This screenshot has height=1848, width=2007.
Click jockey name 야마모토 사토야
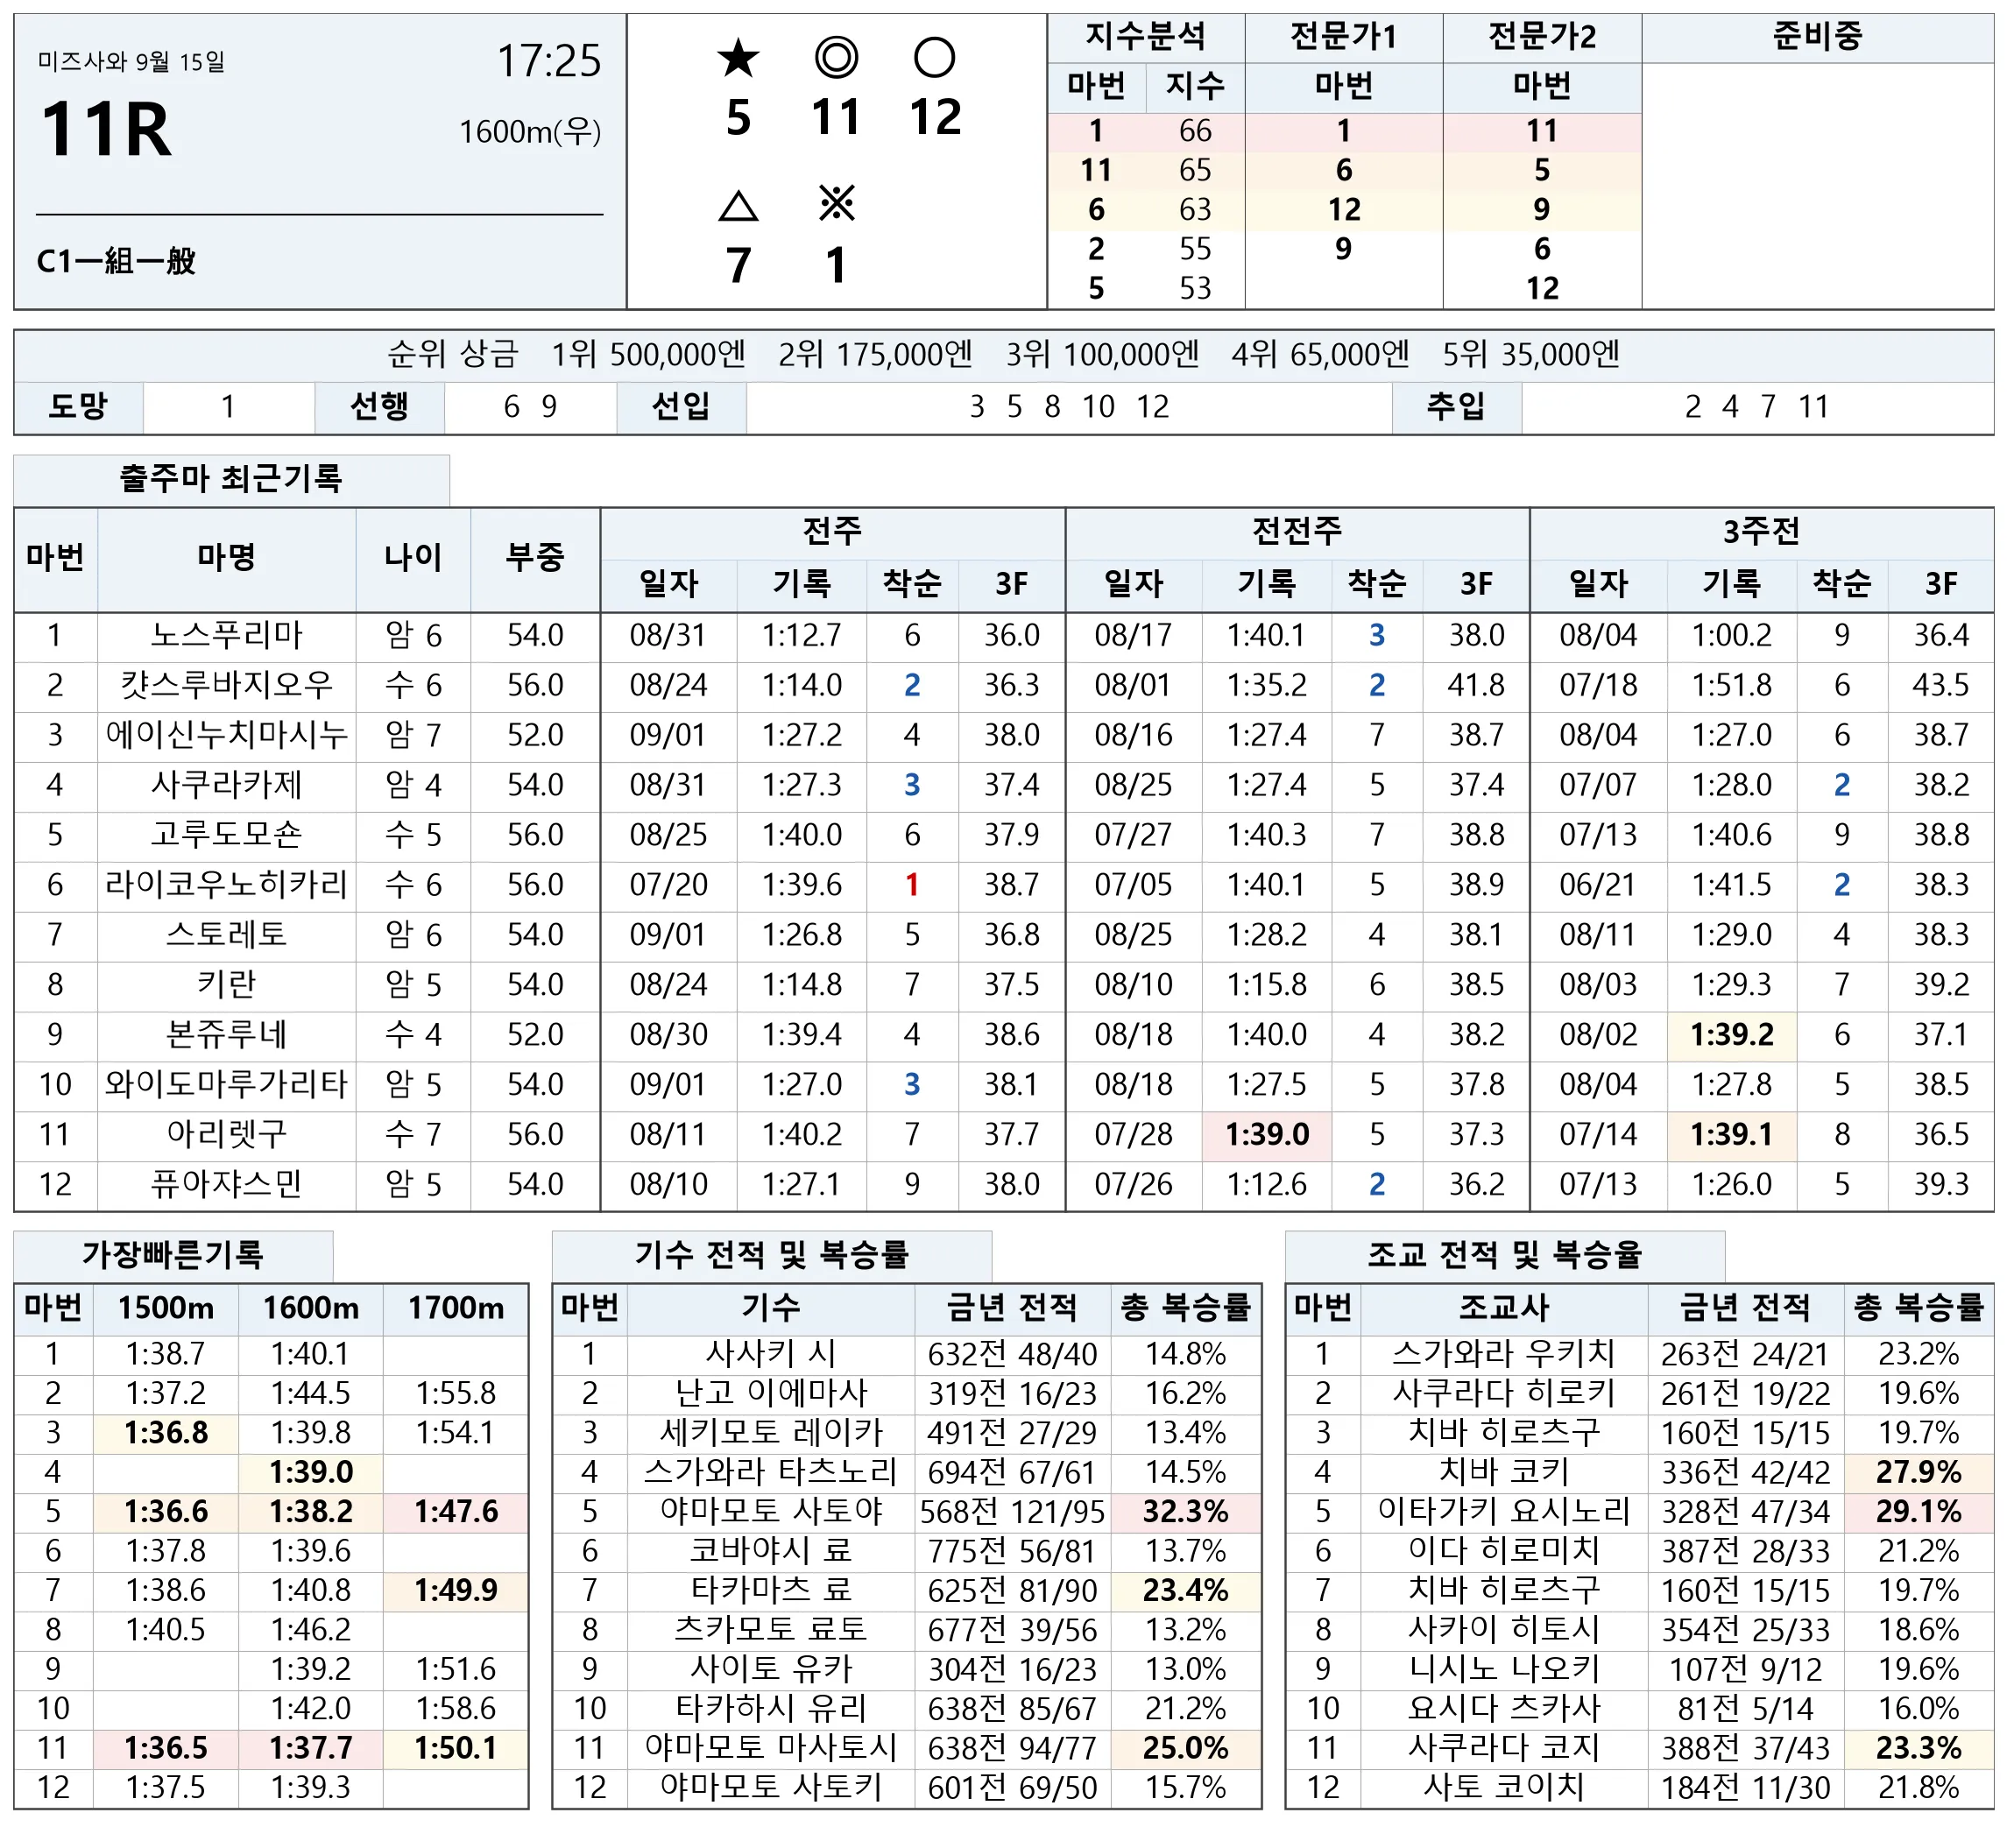[x=771, y=1510]
